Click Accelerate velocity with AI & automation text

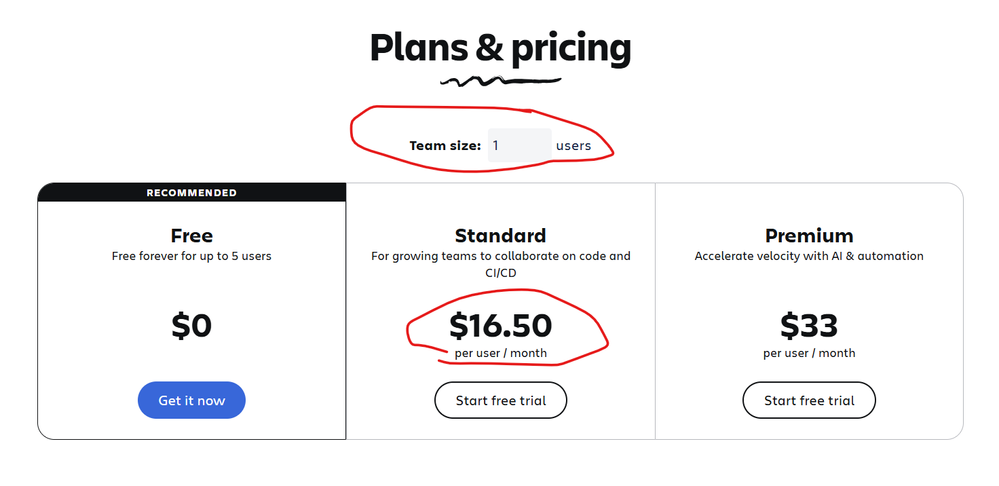tap(809, 256)
